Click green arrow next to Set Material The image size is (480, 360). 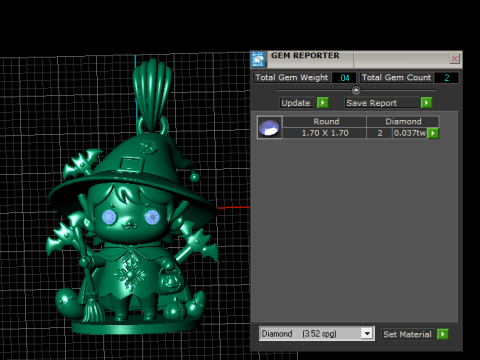(442, 334)
